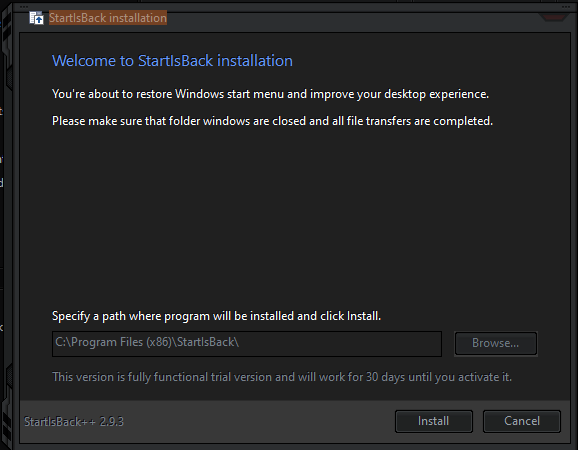Abort setup with the Cancel button

pyautogui.click(x=522, y=421)
